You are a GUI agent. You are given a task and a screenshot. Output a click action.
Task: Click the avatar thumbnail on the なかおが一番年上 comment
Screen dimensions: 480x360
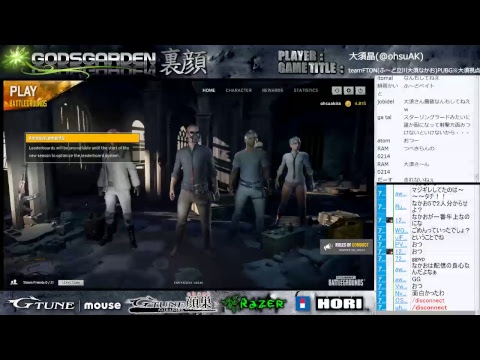tap(389, 220)
